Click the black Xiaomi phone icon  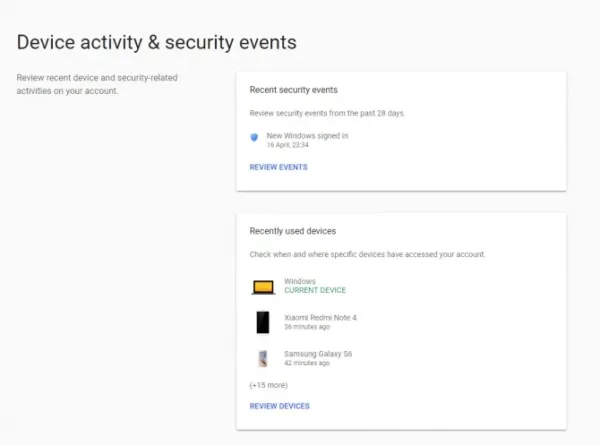pos(263,322)
